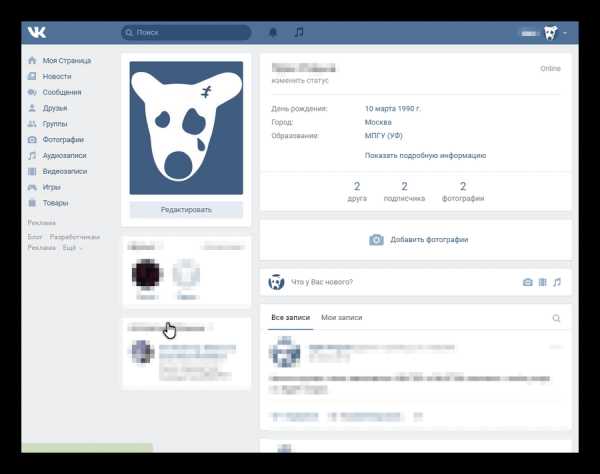Viewport: 600px width, 474px height.
Task: Open the wall post author avatar
Action: pyautogui.click(x=284, y=352)
